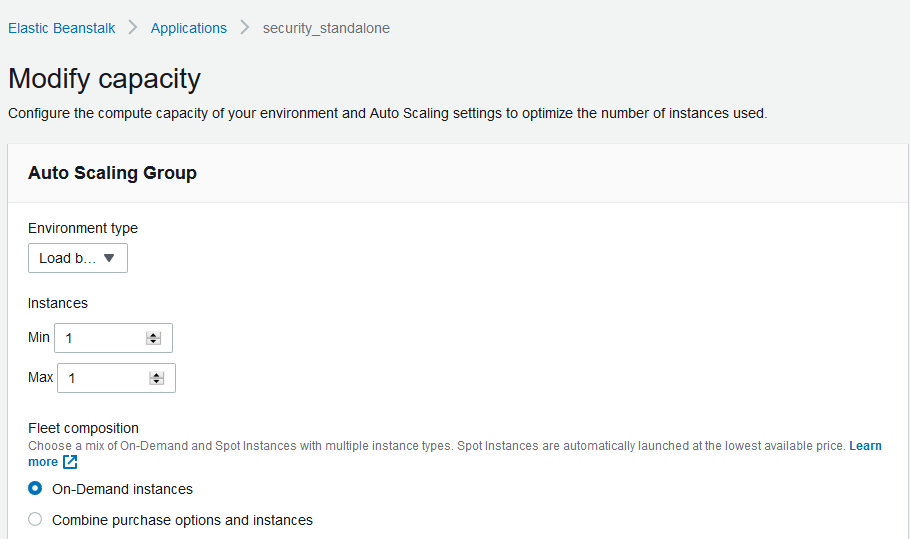Click the Modify capacity page title
Screen dimensions: 910x539
(x=104, y=79)
